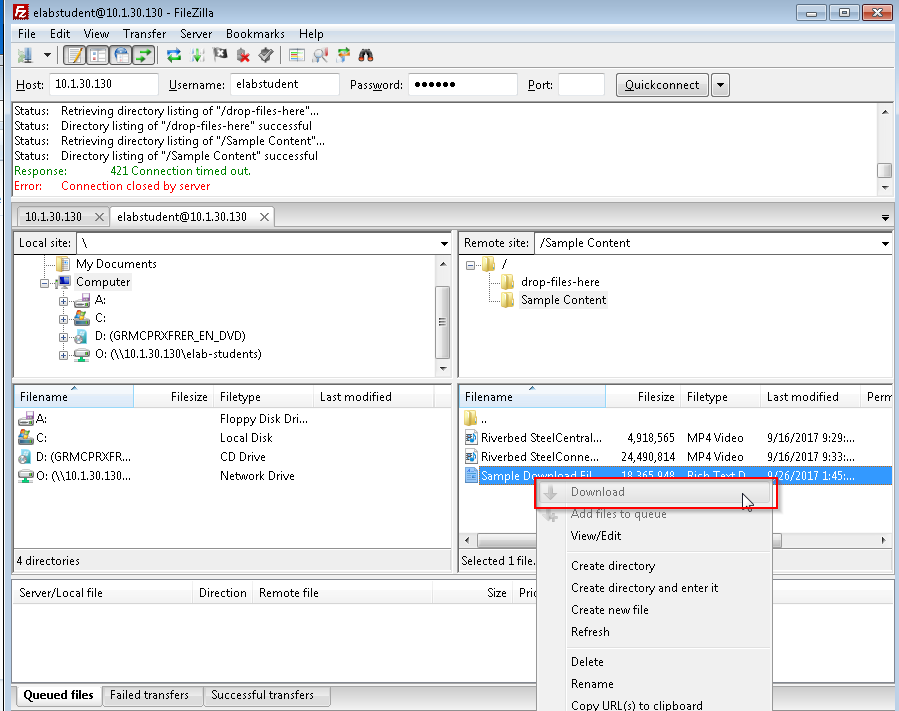This screenshot has height=711, width=899.
Task: Select Sample Content remote folder
Action: coord(563,300)
